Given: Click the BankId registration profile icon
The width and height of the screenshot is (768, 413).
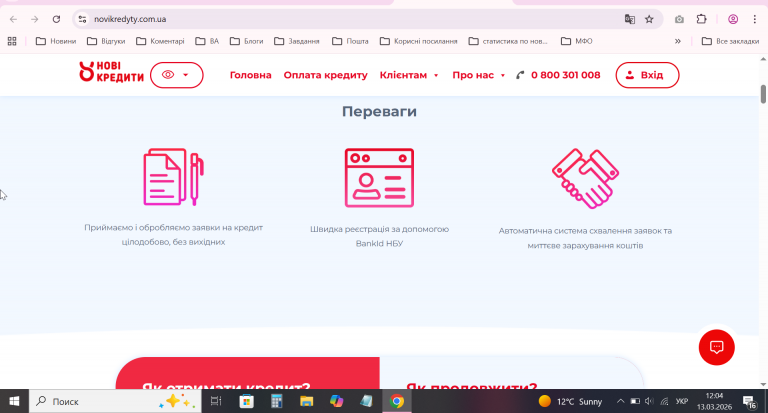Looking at the screenshot, I should 379,178.
